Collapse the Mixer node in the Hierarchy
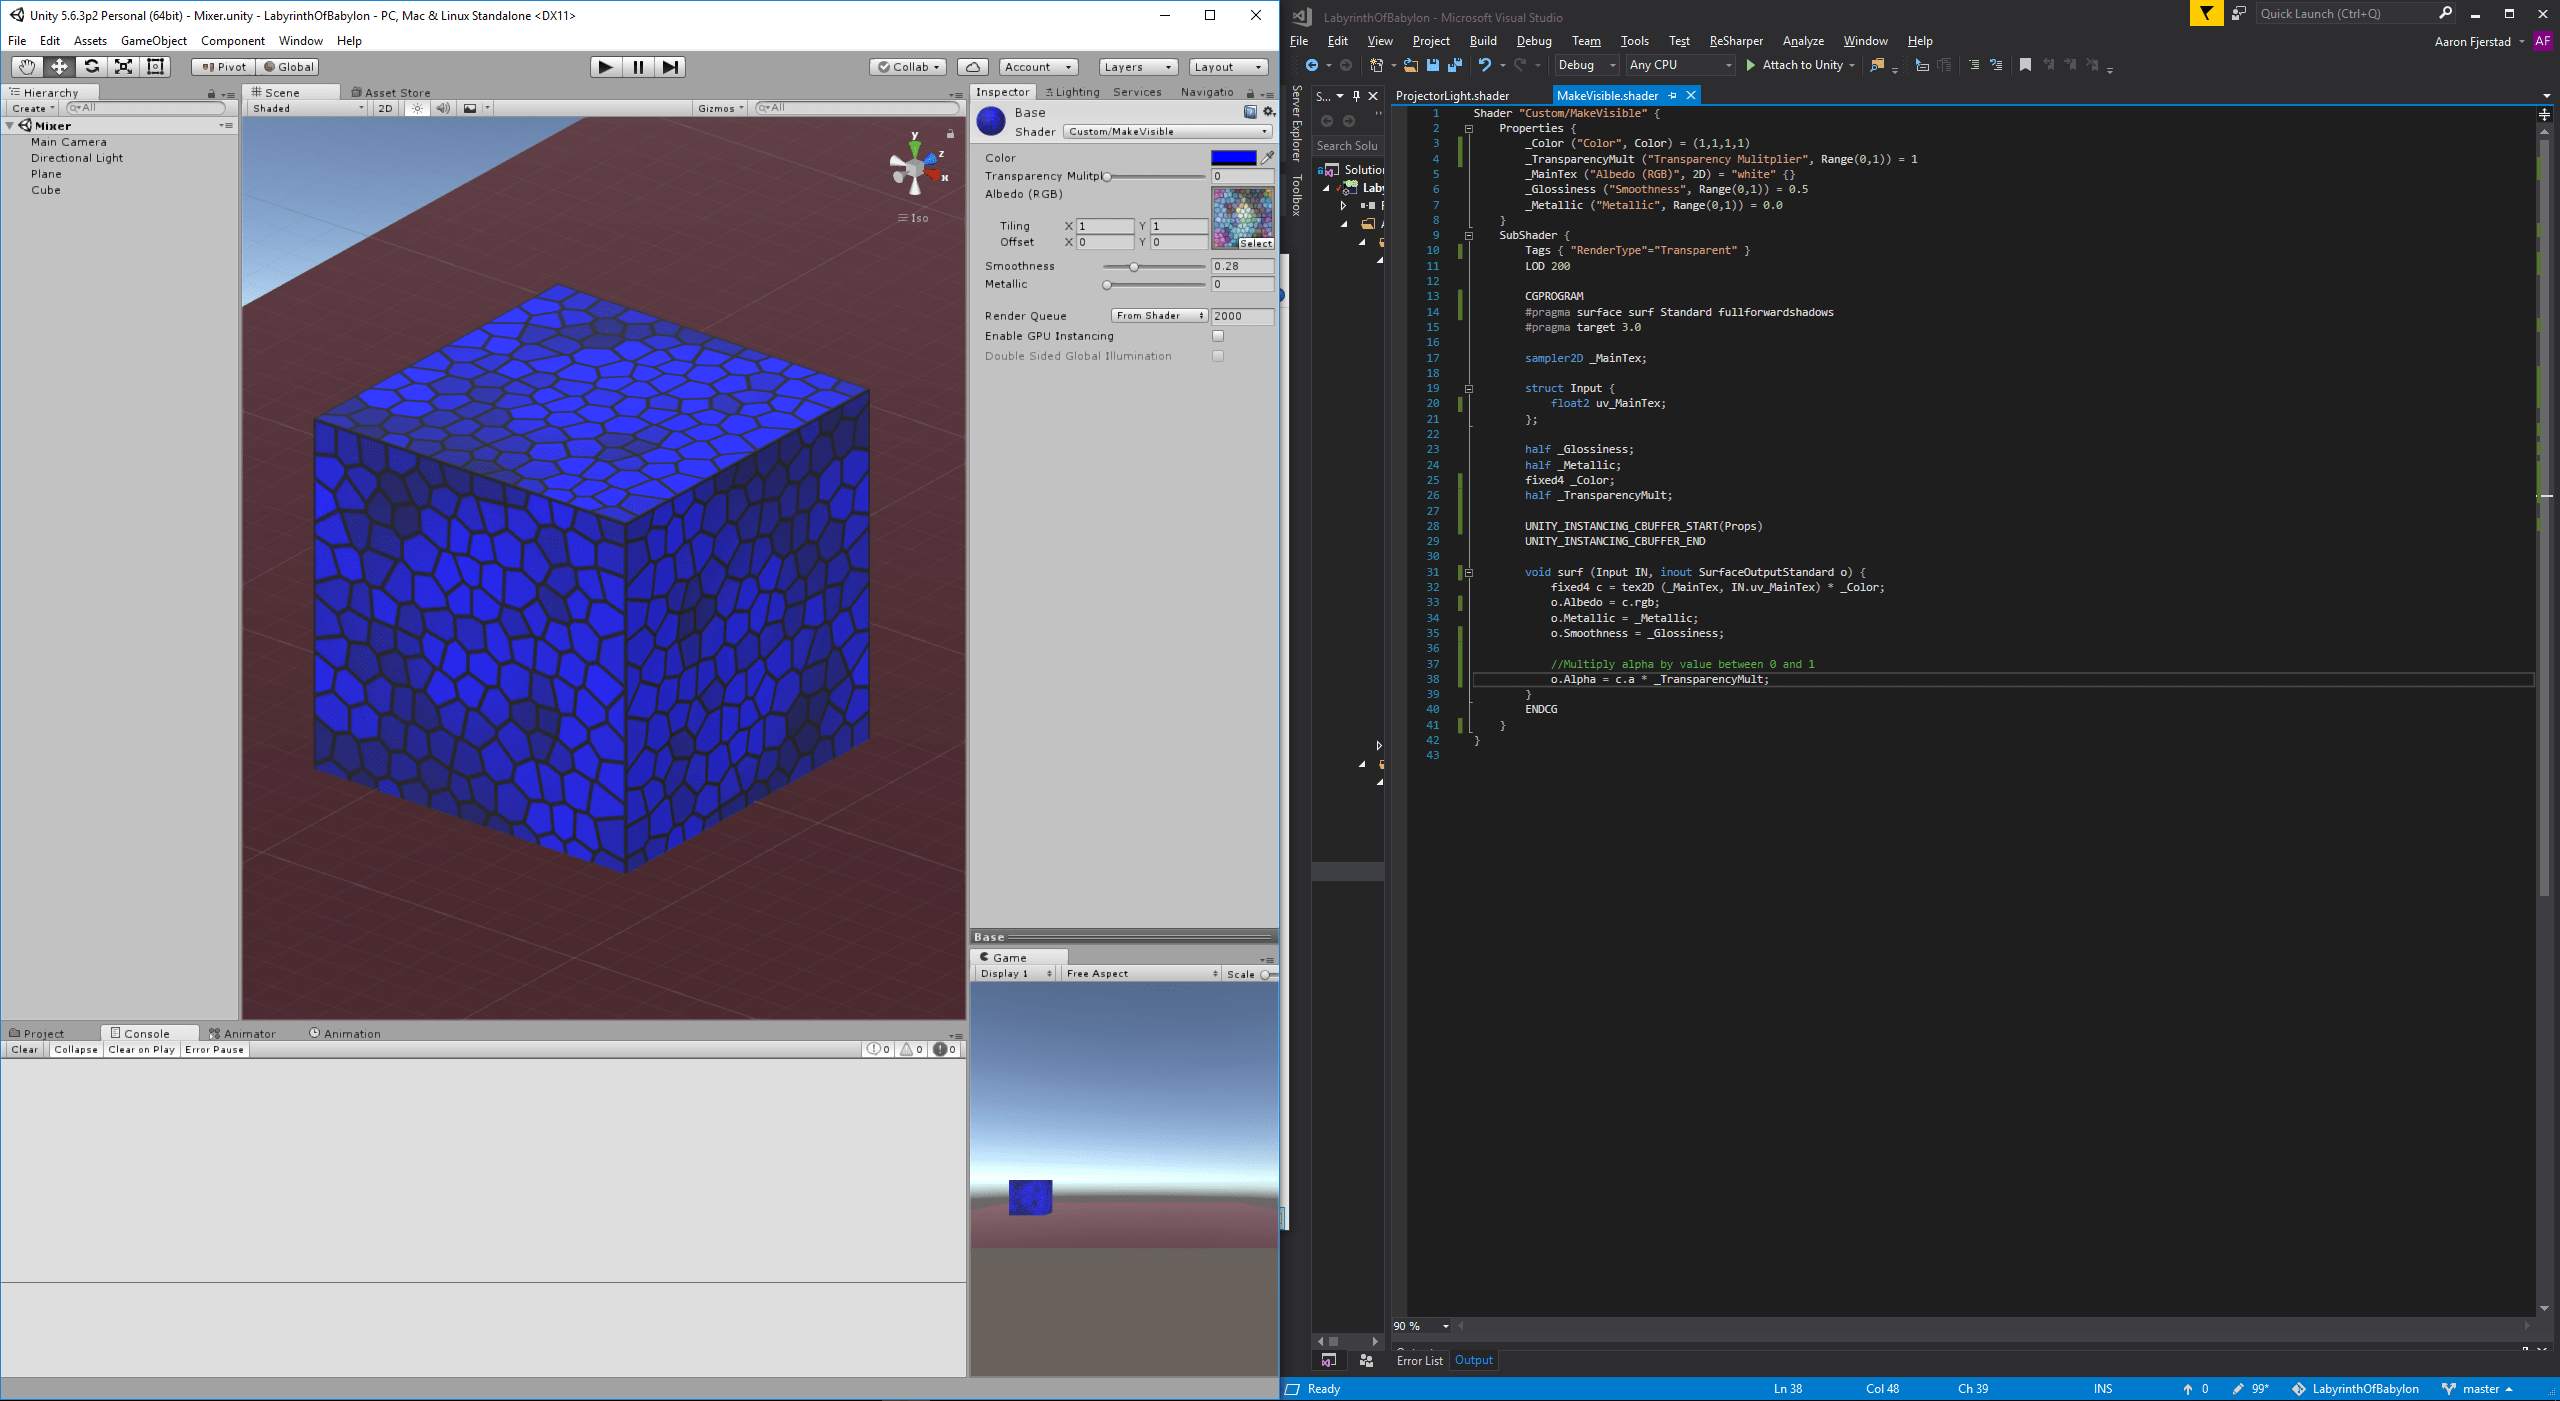Image resolution: width=2560 pixels, height=1401 pixels. coord(11,125)
